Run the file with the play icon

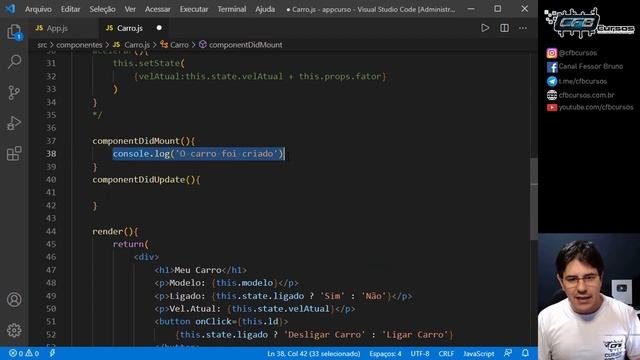[485, 28]
